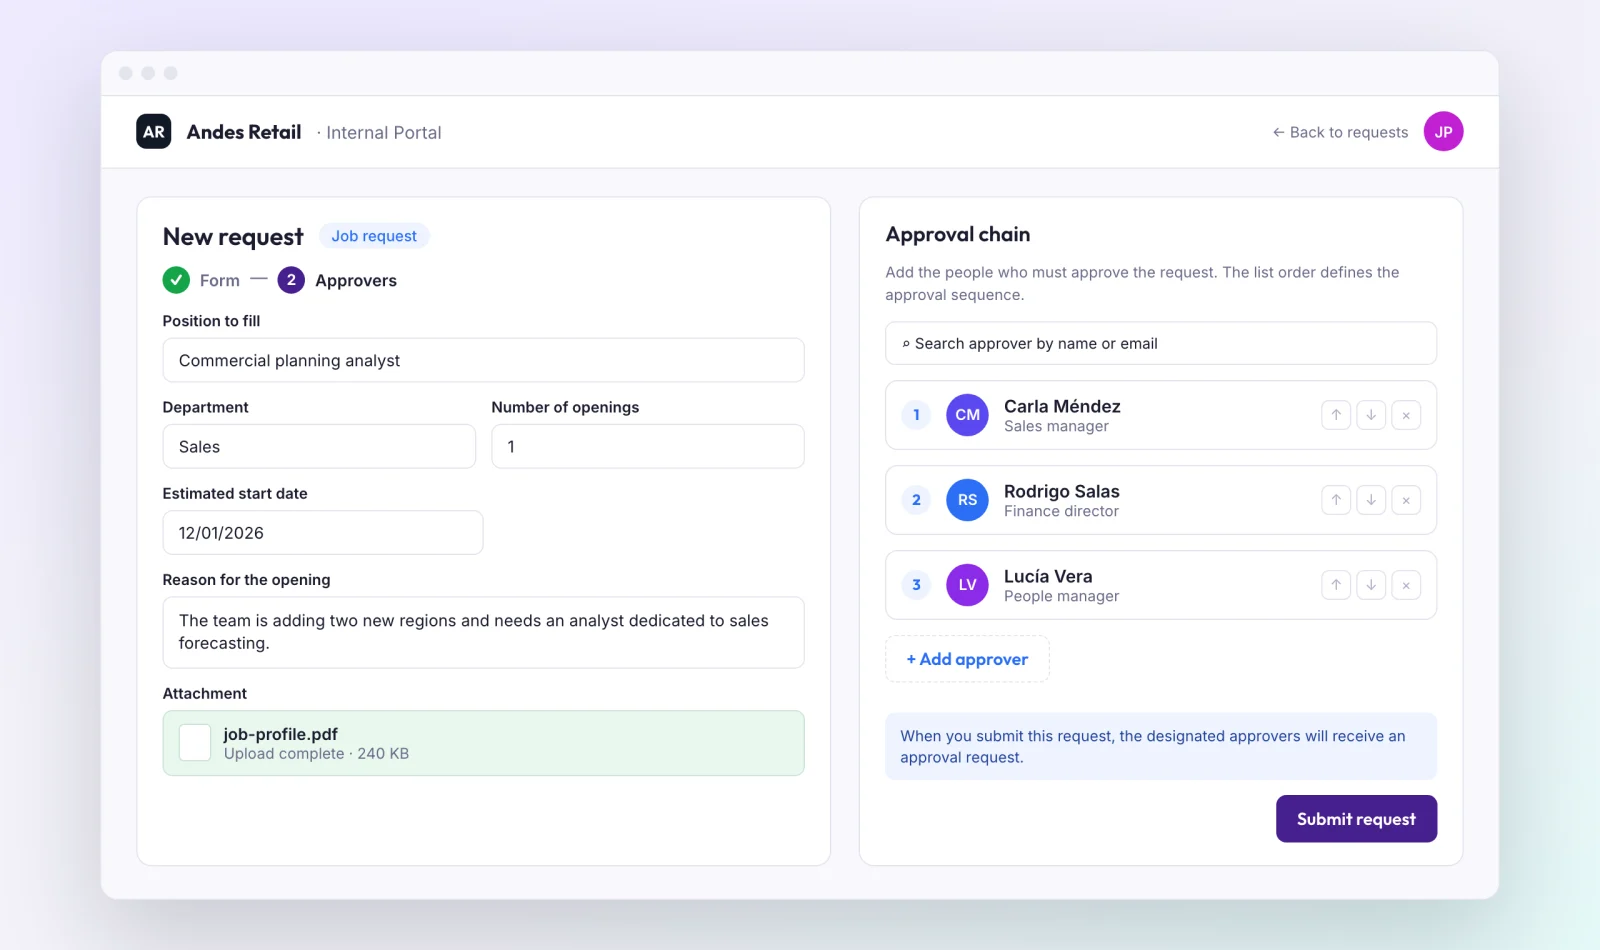Go to the completed Form step
Viewport: 1600px width, 950px height.
click(202, 280)
